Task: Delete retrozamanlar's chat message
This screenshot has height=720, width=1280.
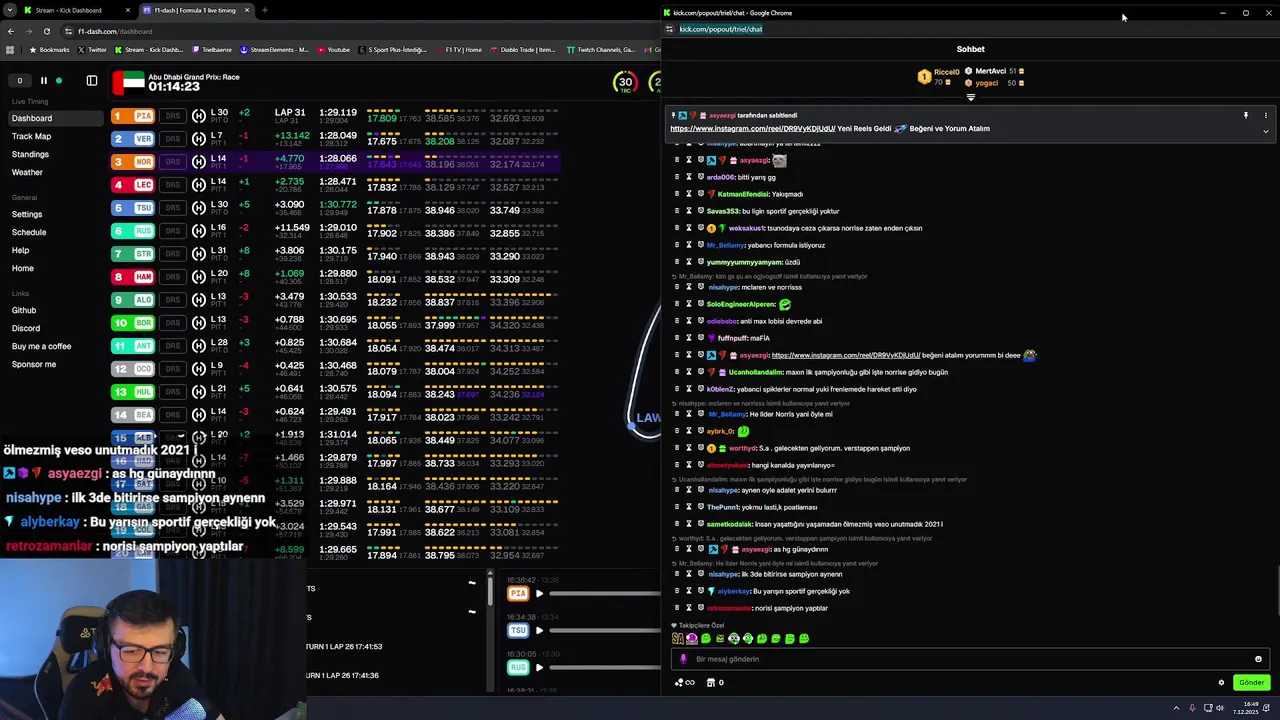Action: (676, 608)
